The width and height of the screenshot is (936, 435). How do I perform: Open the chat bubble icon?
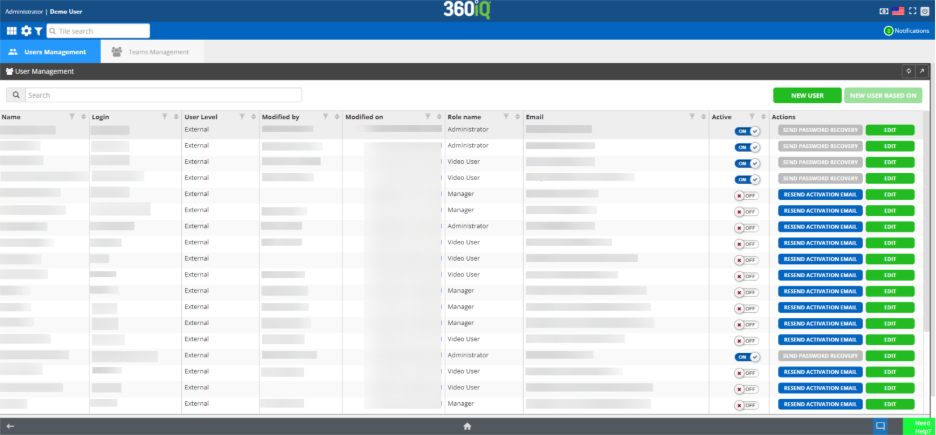coord(881,426)
